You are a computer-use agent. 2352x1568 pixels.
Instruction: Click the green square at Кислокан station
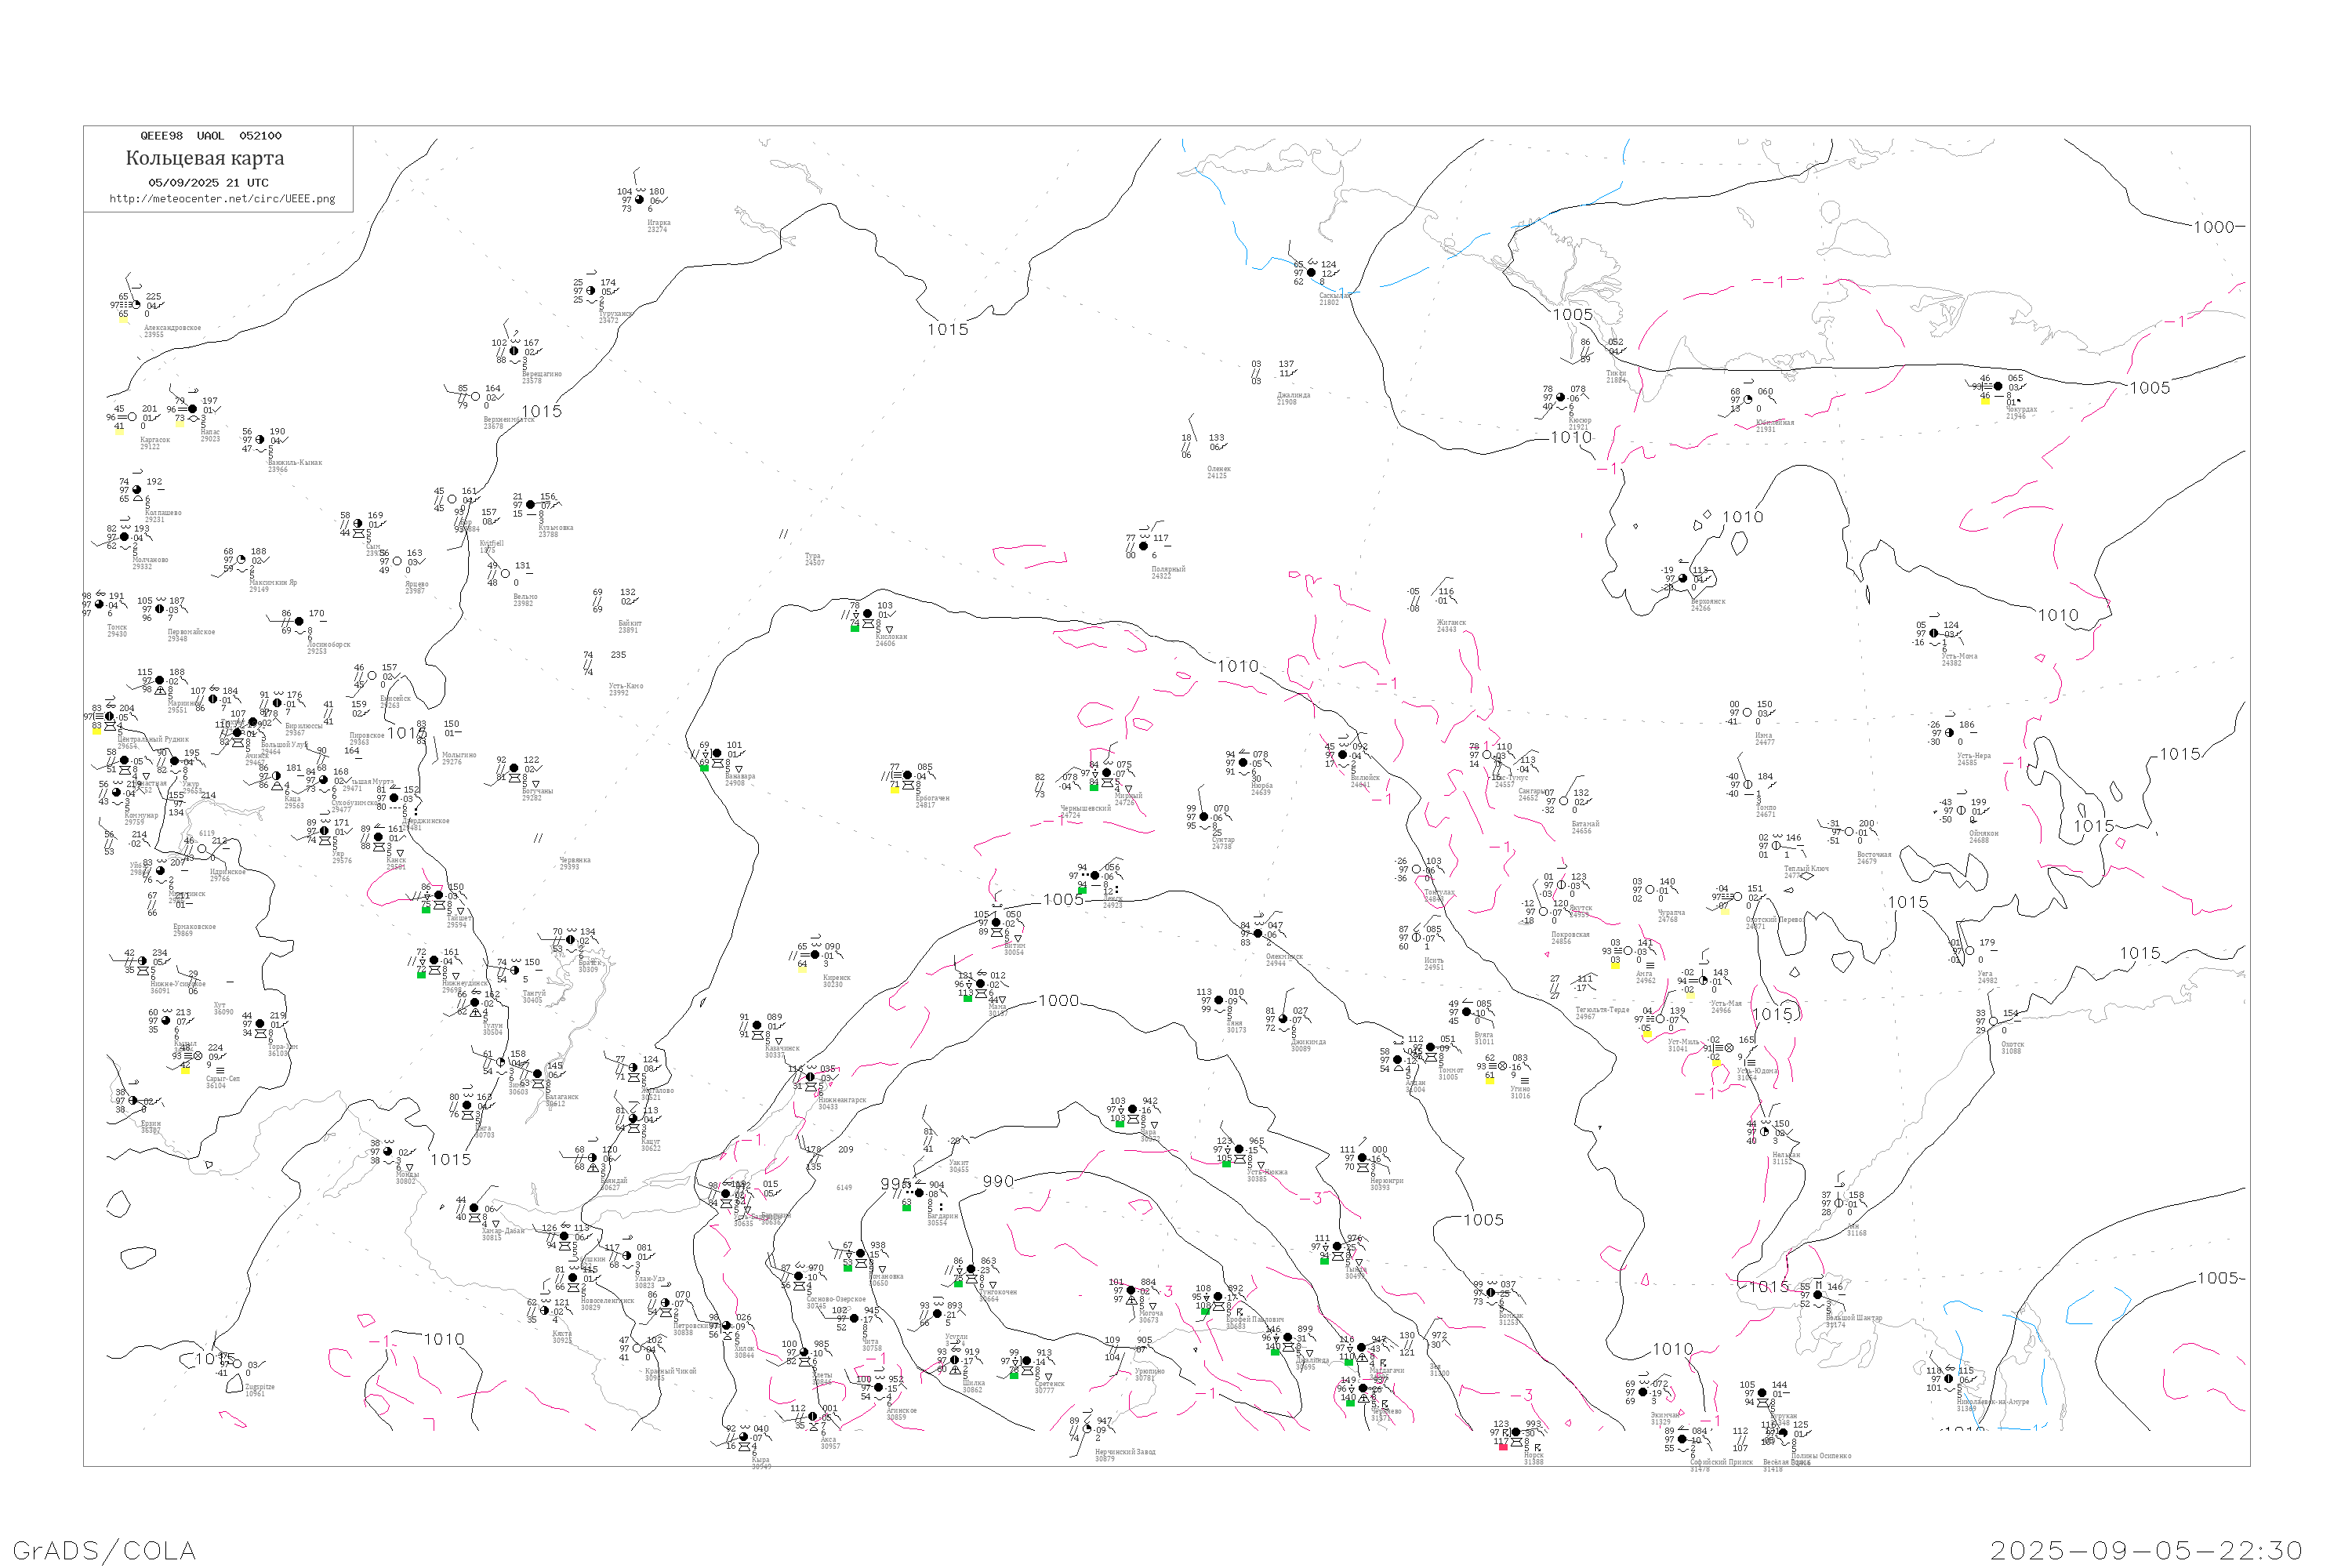point(855,628)
